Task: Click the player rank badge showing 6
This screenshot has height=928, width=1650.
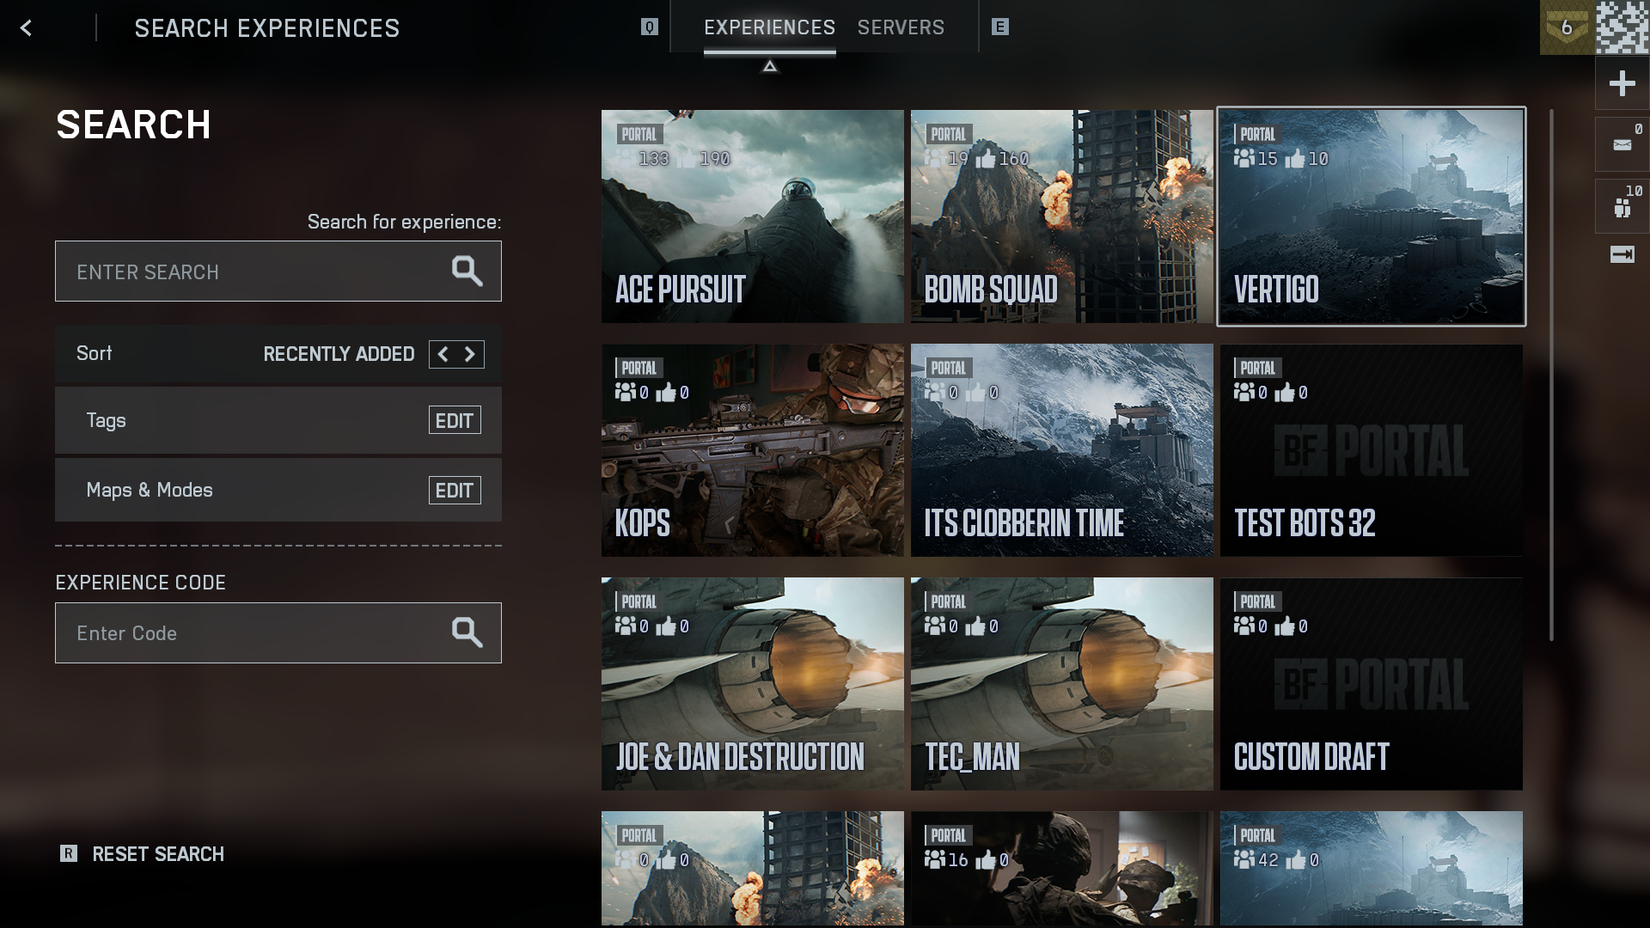Action: click(1566, 28)
